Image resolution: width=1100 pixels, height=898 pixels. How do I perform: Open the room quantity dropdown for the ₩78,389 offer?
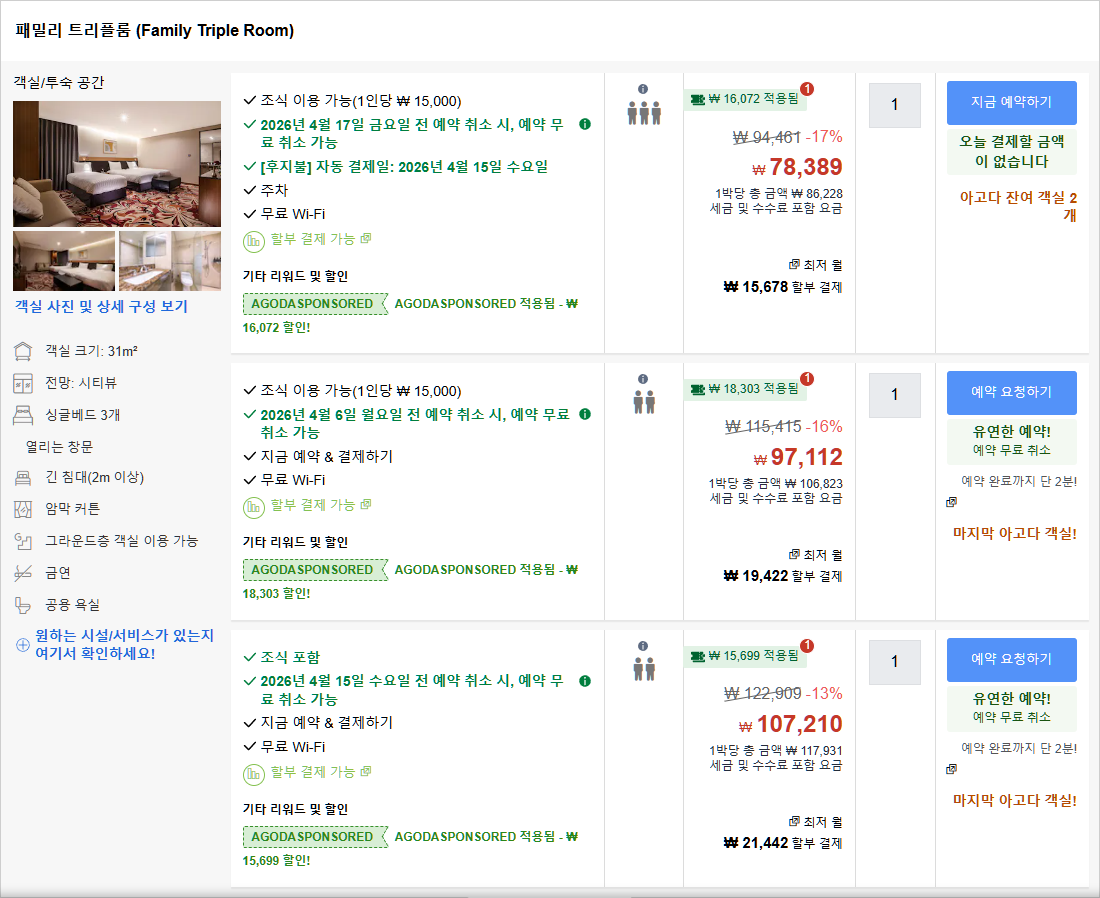click(894, 105)
